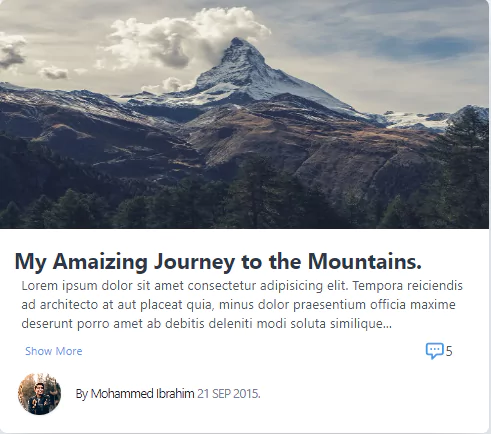The width and height of the screenshot is (491, 434).
Task: Expand the post with Show More
Action: pos(54,351)
